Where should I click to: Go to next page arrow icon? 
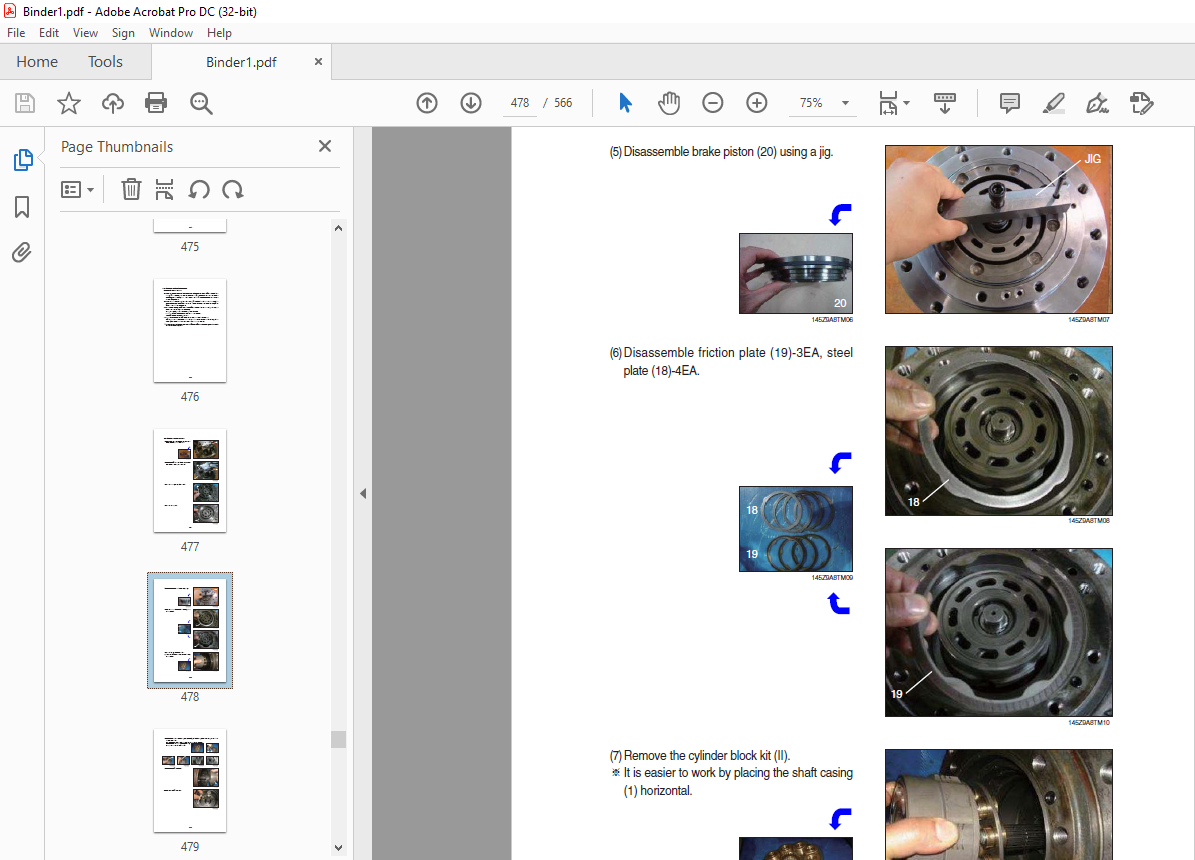point(471,103)
